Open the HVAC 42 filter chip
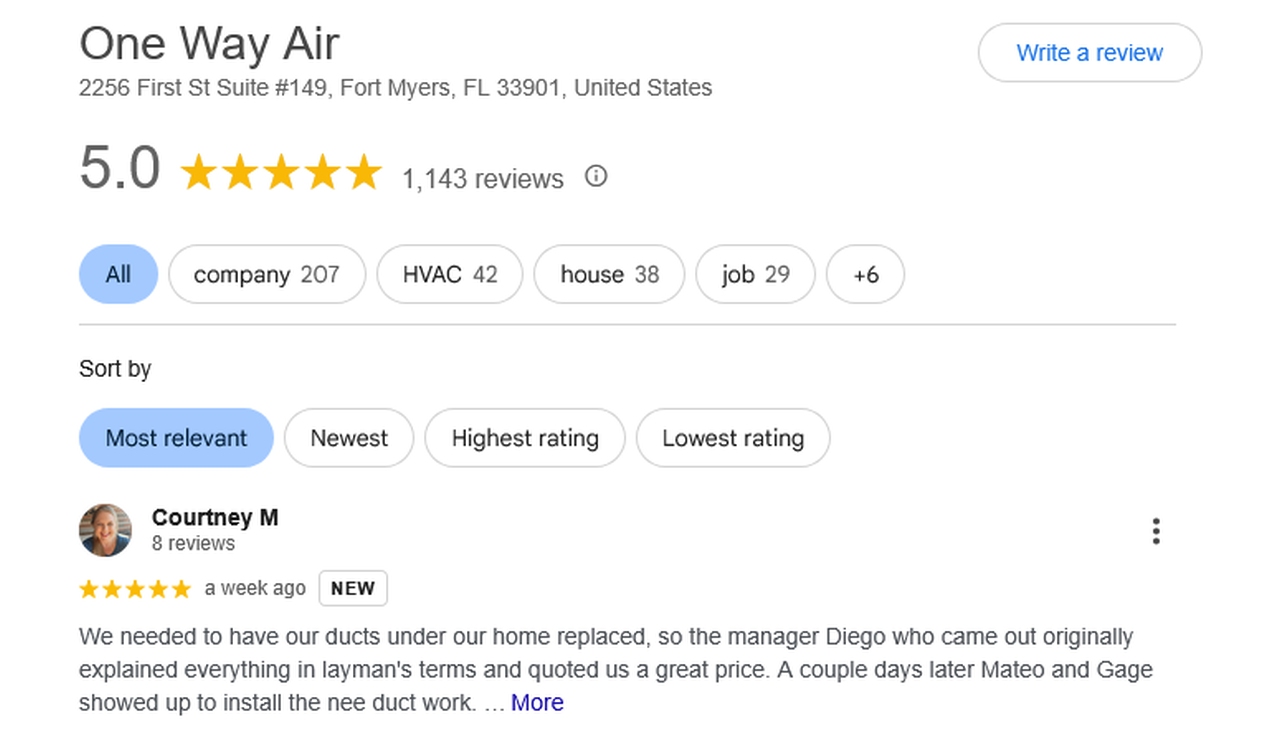Viewport: 1280px width, 740px height. tap(450, 274)
